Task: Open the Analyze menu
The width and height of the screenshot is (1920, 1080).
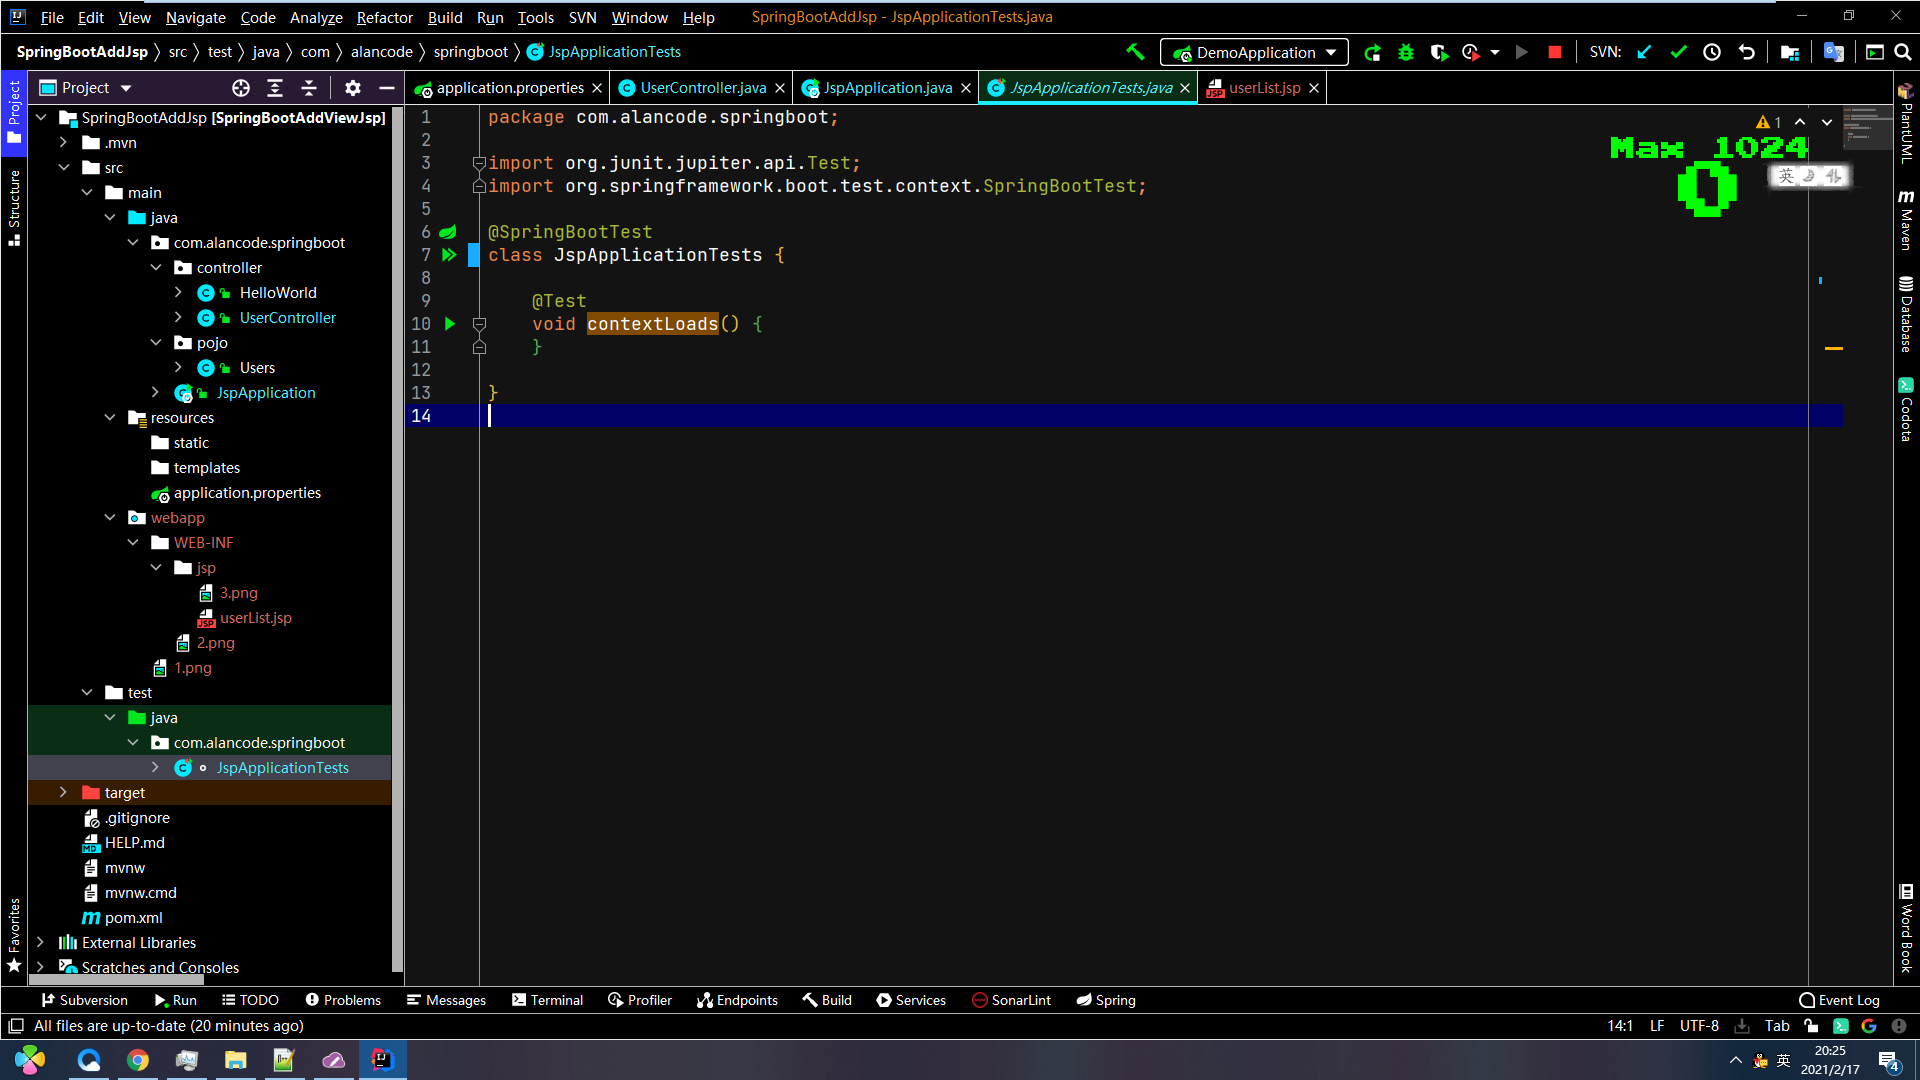Action: (316, 17)
